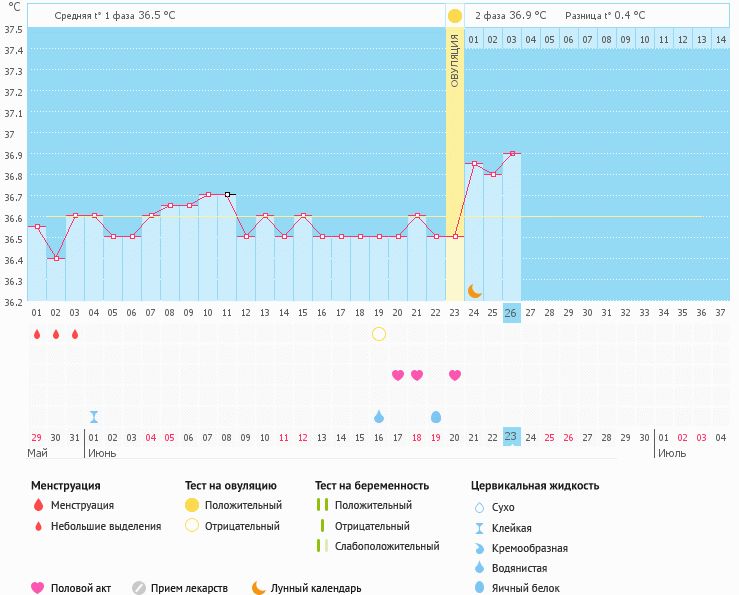Click the yellow ovulation circle above the chart
739x595 pixels.
point(455,16)
